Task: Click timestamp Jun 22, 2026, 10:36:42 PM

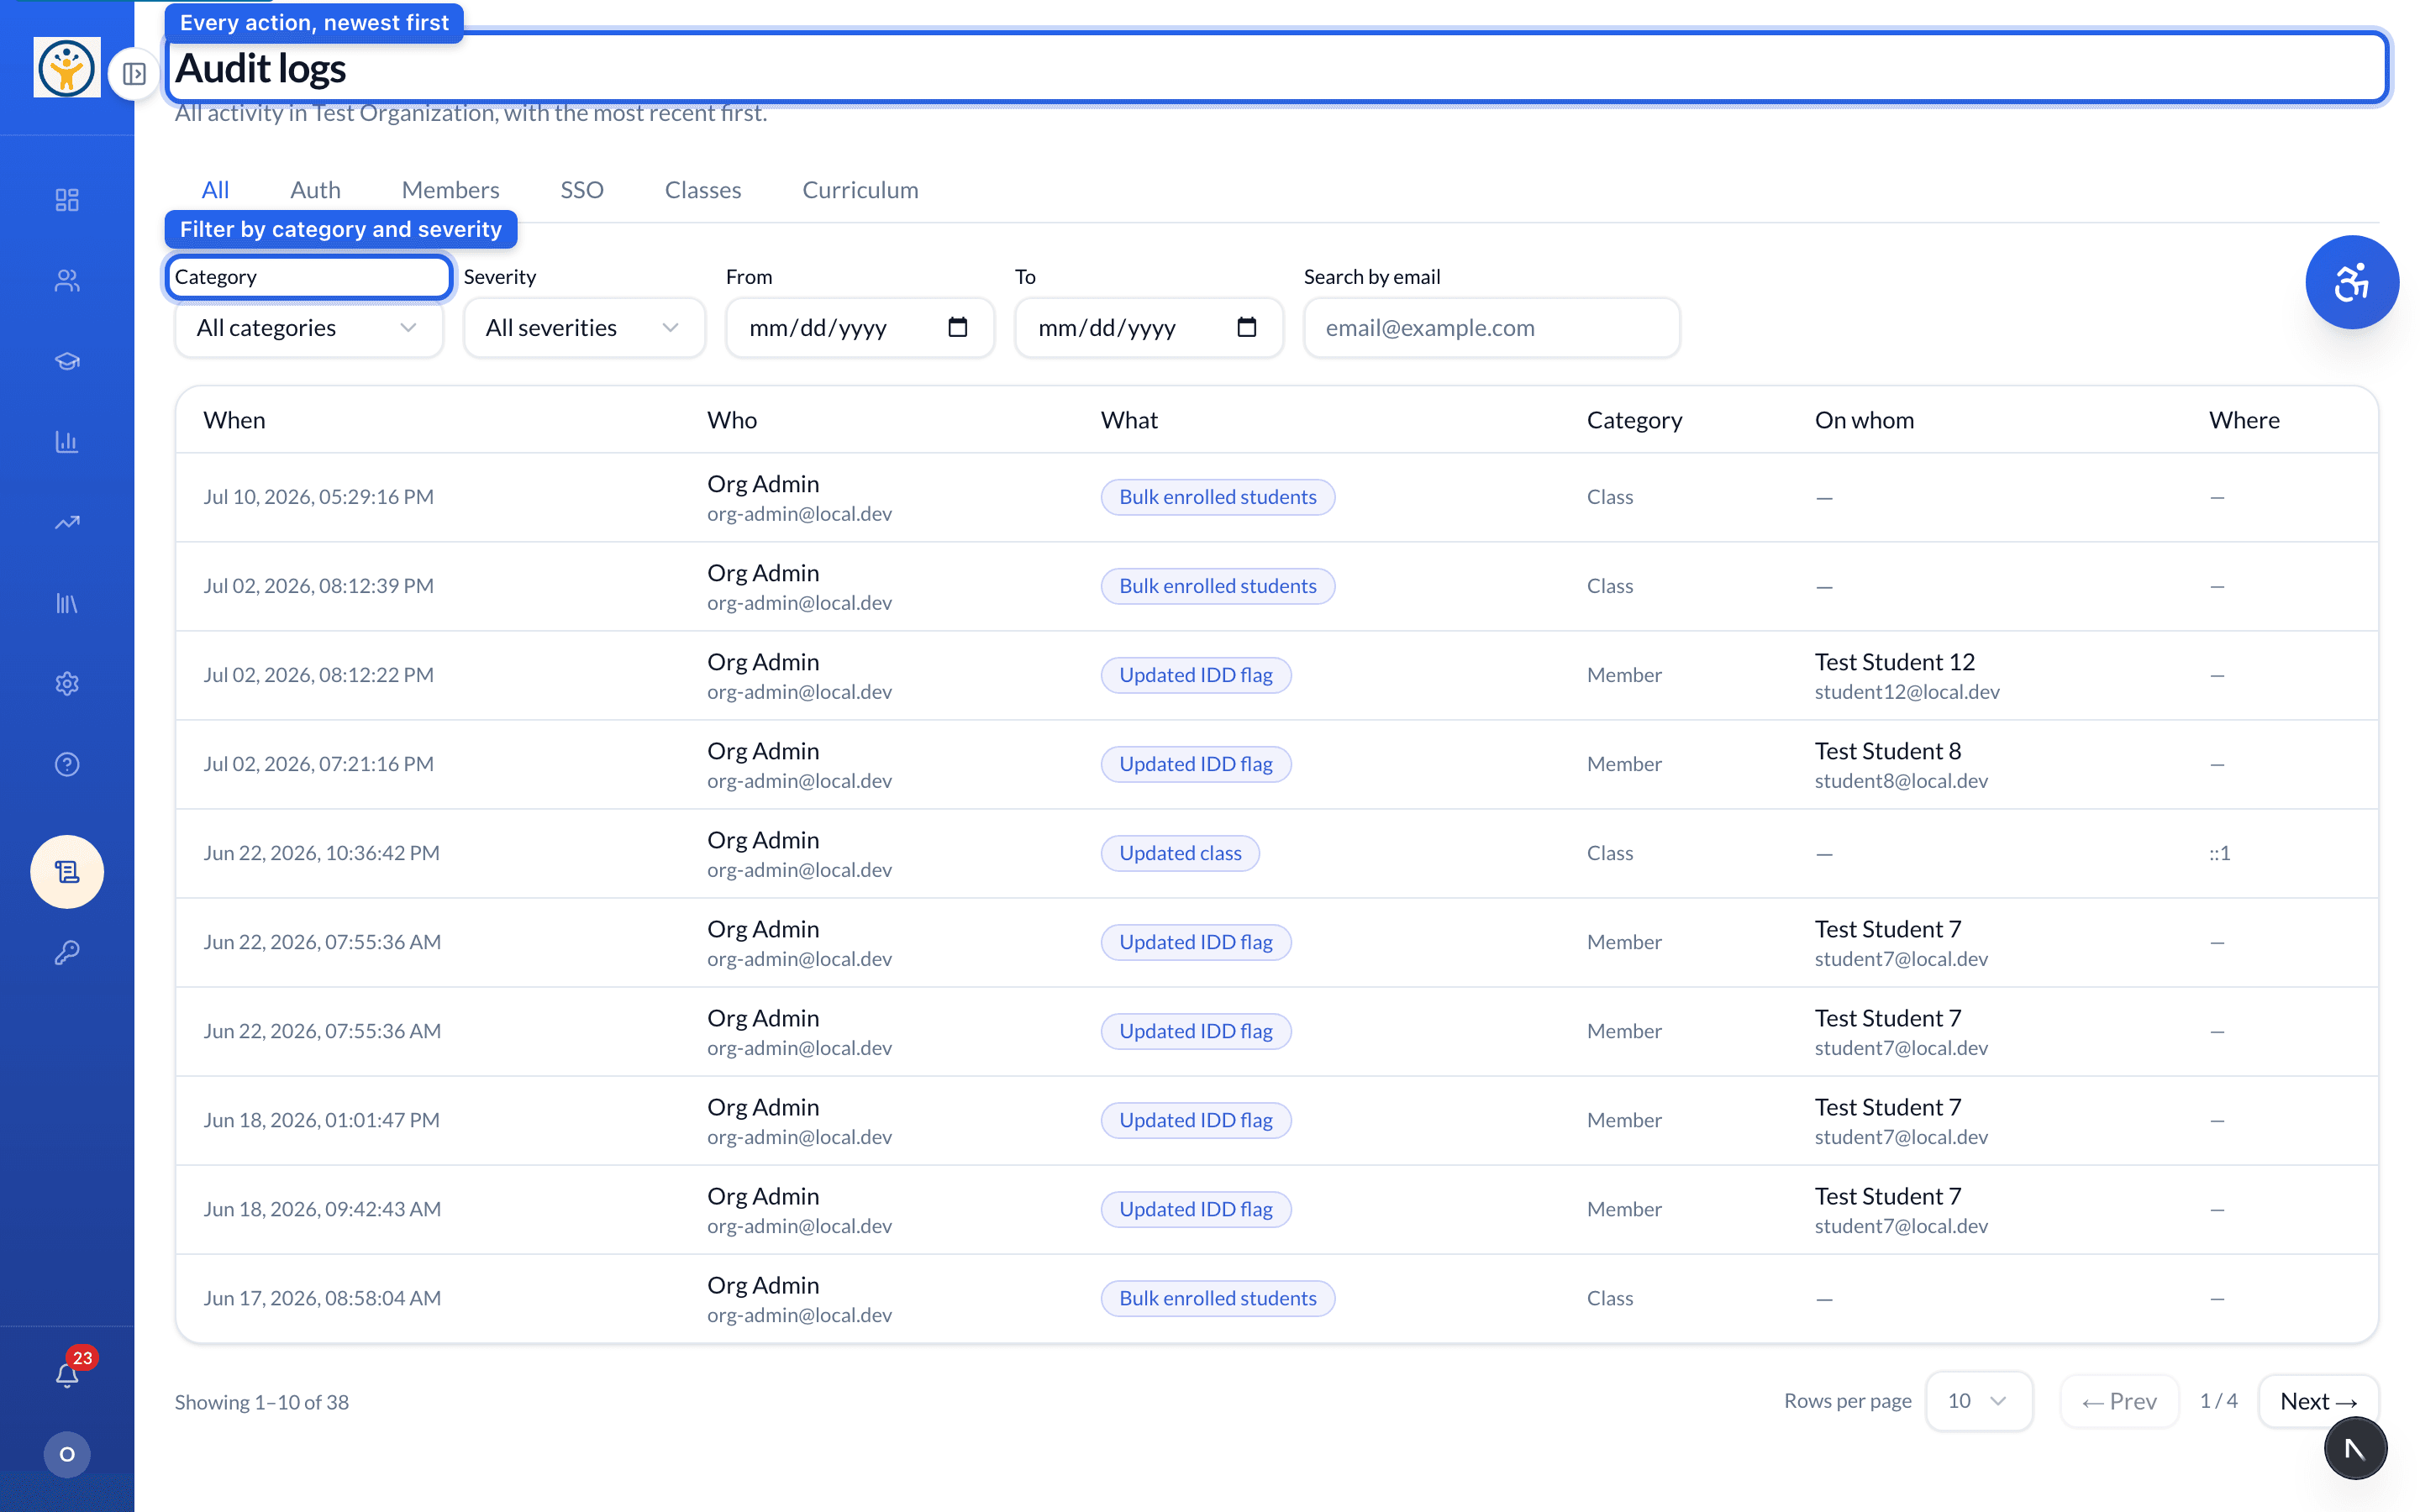Action: [x=321, y=853]
